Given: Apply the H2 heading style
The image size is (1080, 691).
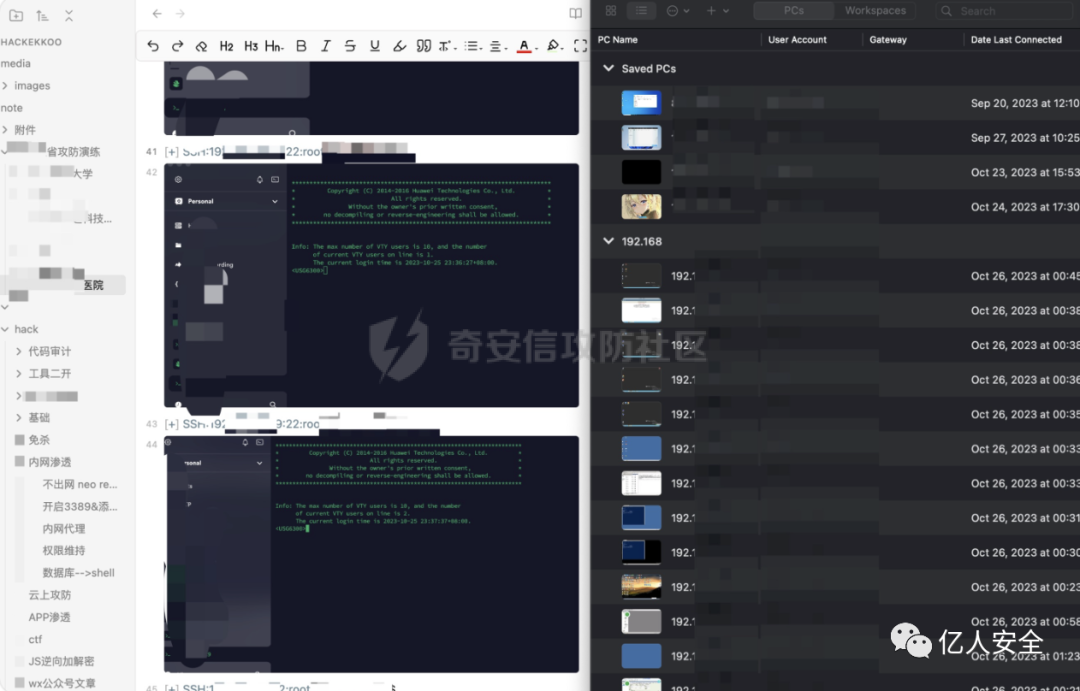Looking at the screenshot, I should (x=226, y=46).
